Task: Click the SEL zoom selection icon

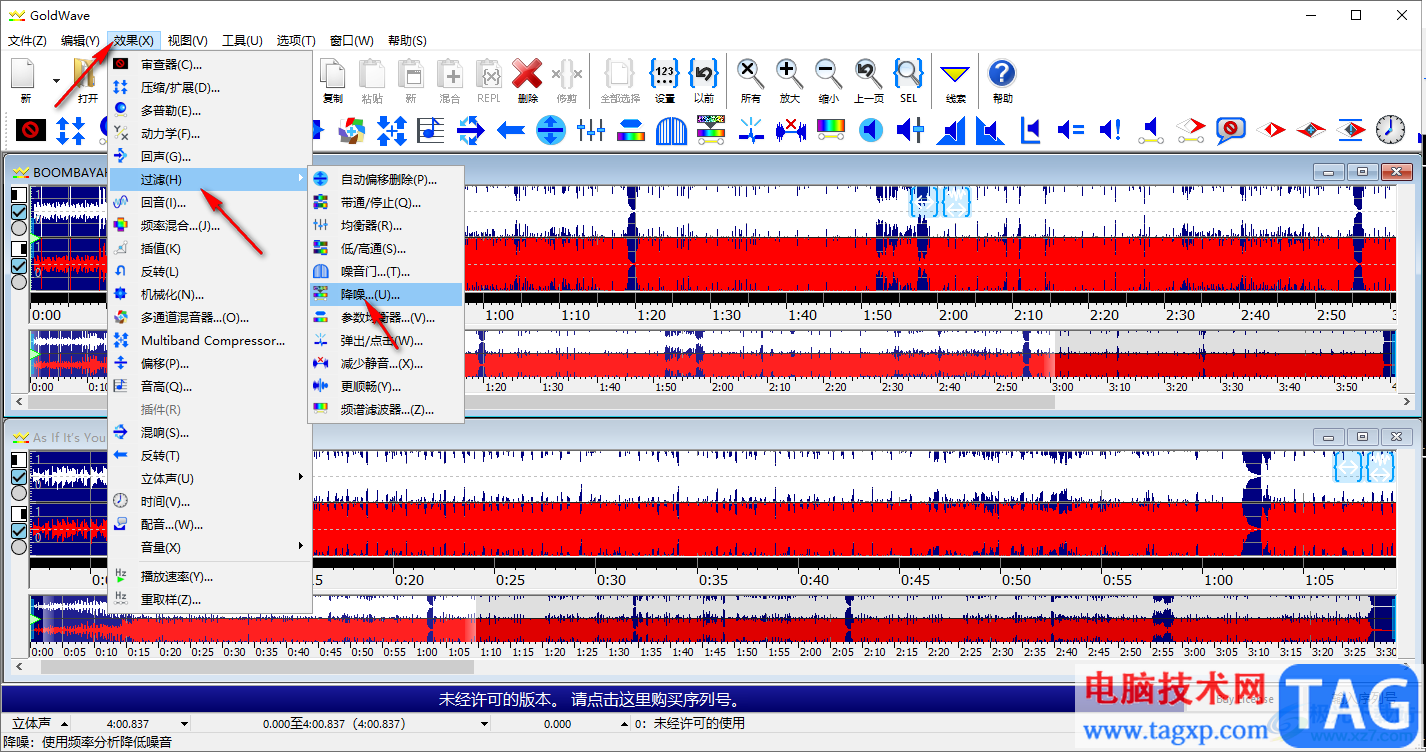Action: click(908, 80)
